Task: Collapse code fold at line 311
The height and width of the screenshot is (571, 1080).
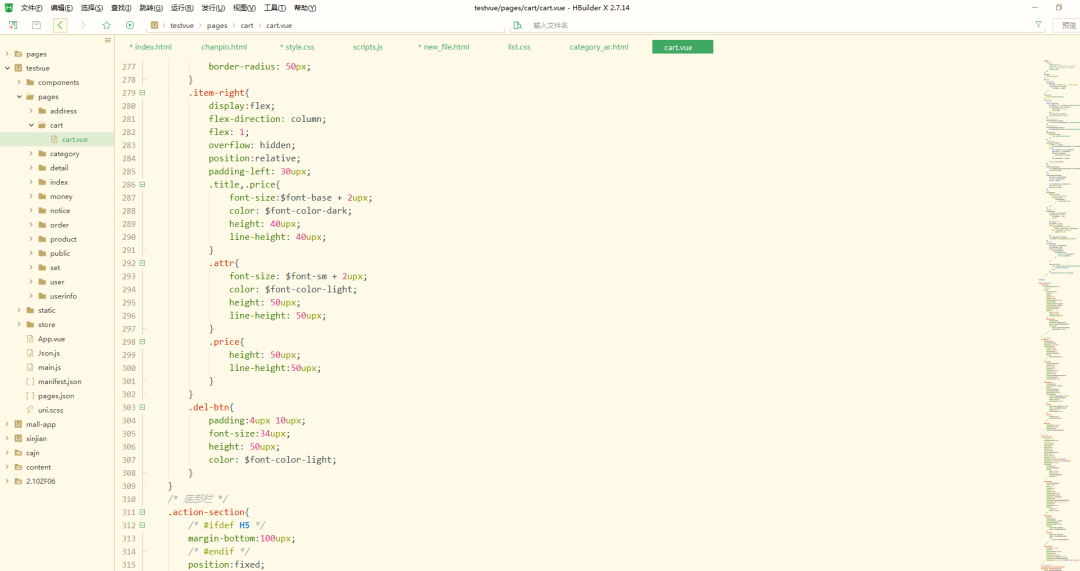Action: click(143, 512)
